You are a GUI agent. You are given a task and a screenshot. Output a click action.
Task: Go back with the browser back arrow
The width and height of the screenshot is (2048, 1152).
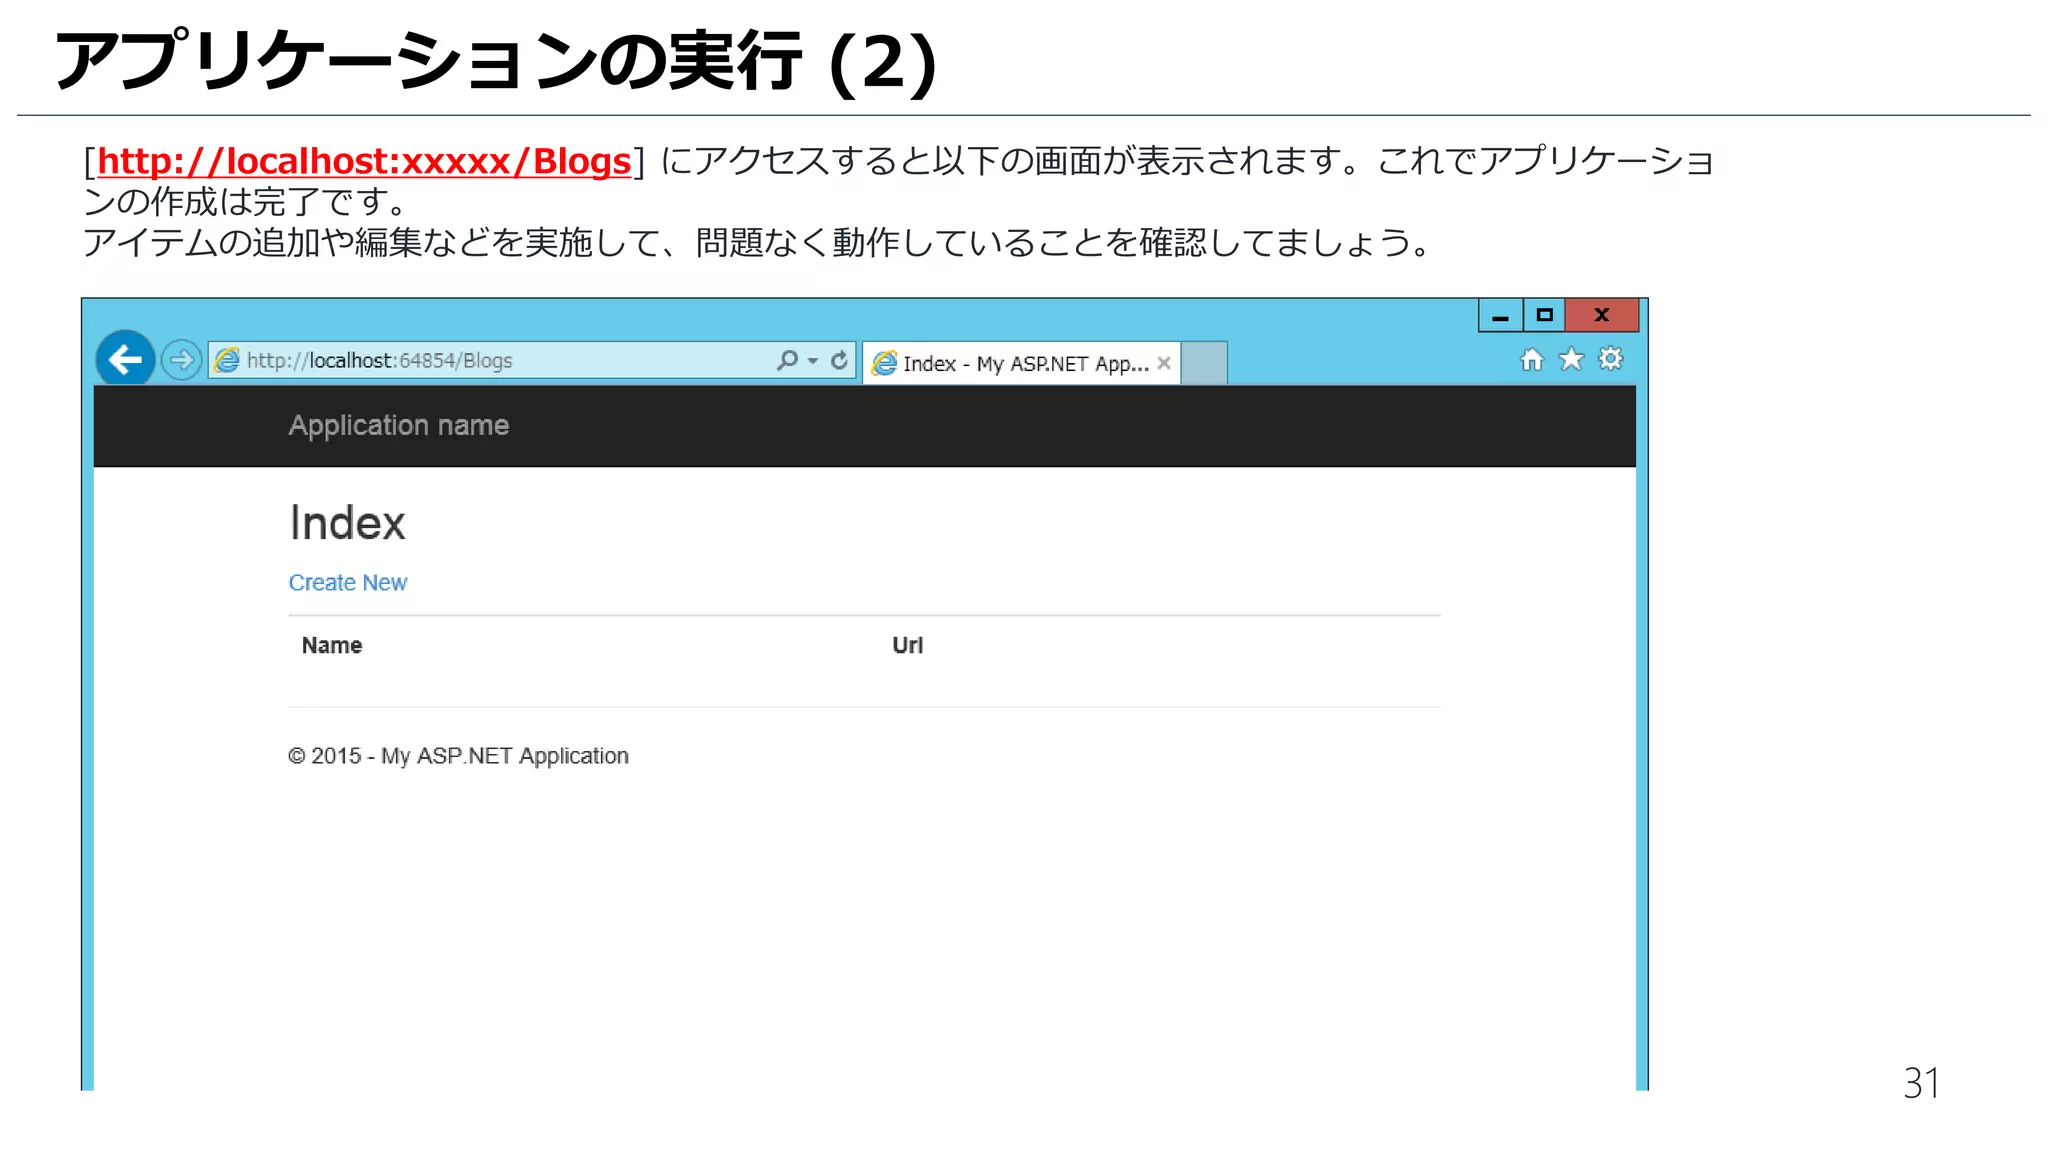click(x=125, y=359)
